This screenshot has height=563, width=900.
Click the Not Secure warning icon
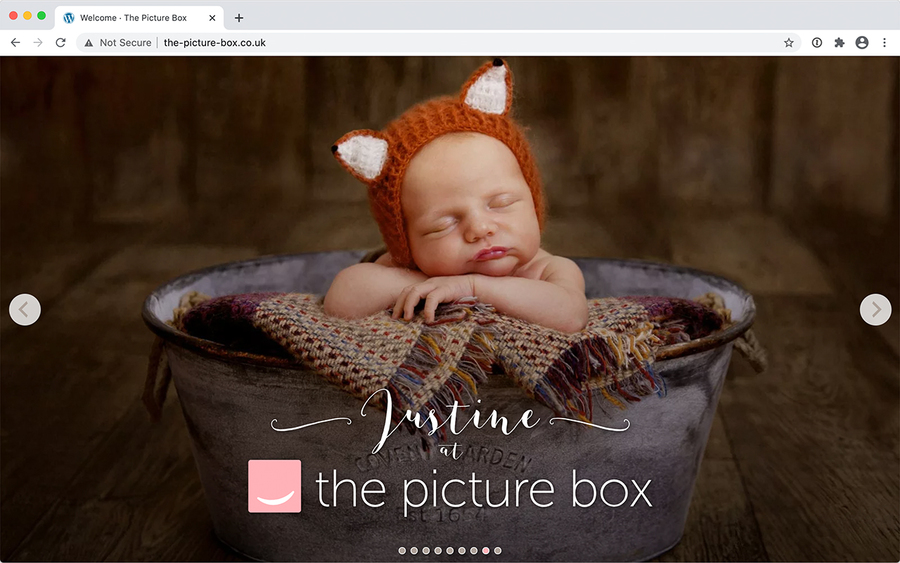point(88,42)
